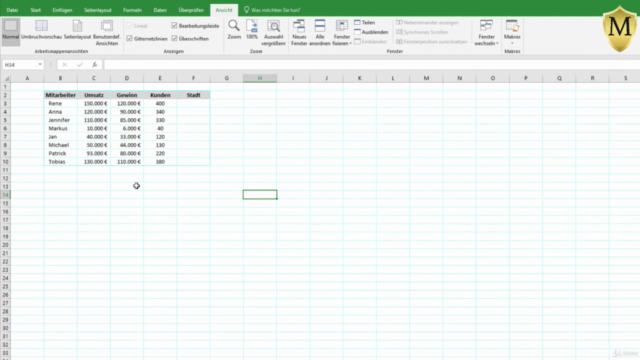Viewport: 640px width, 360px height.
Task: Select the Kunden cell 380
Action: (160, 162)
